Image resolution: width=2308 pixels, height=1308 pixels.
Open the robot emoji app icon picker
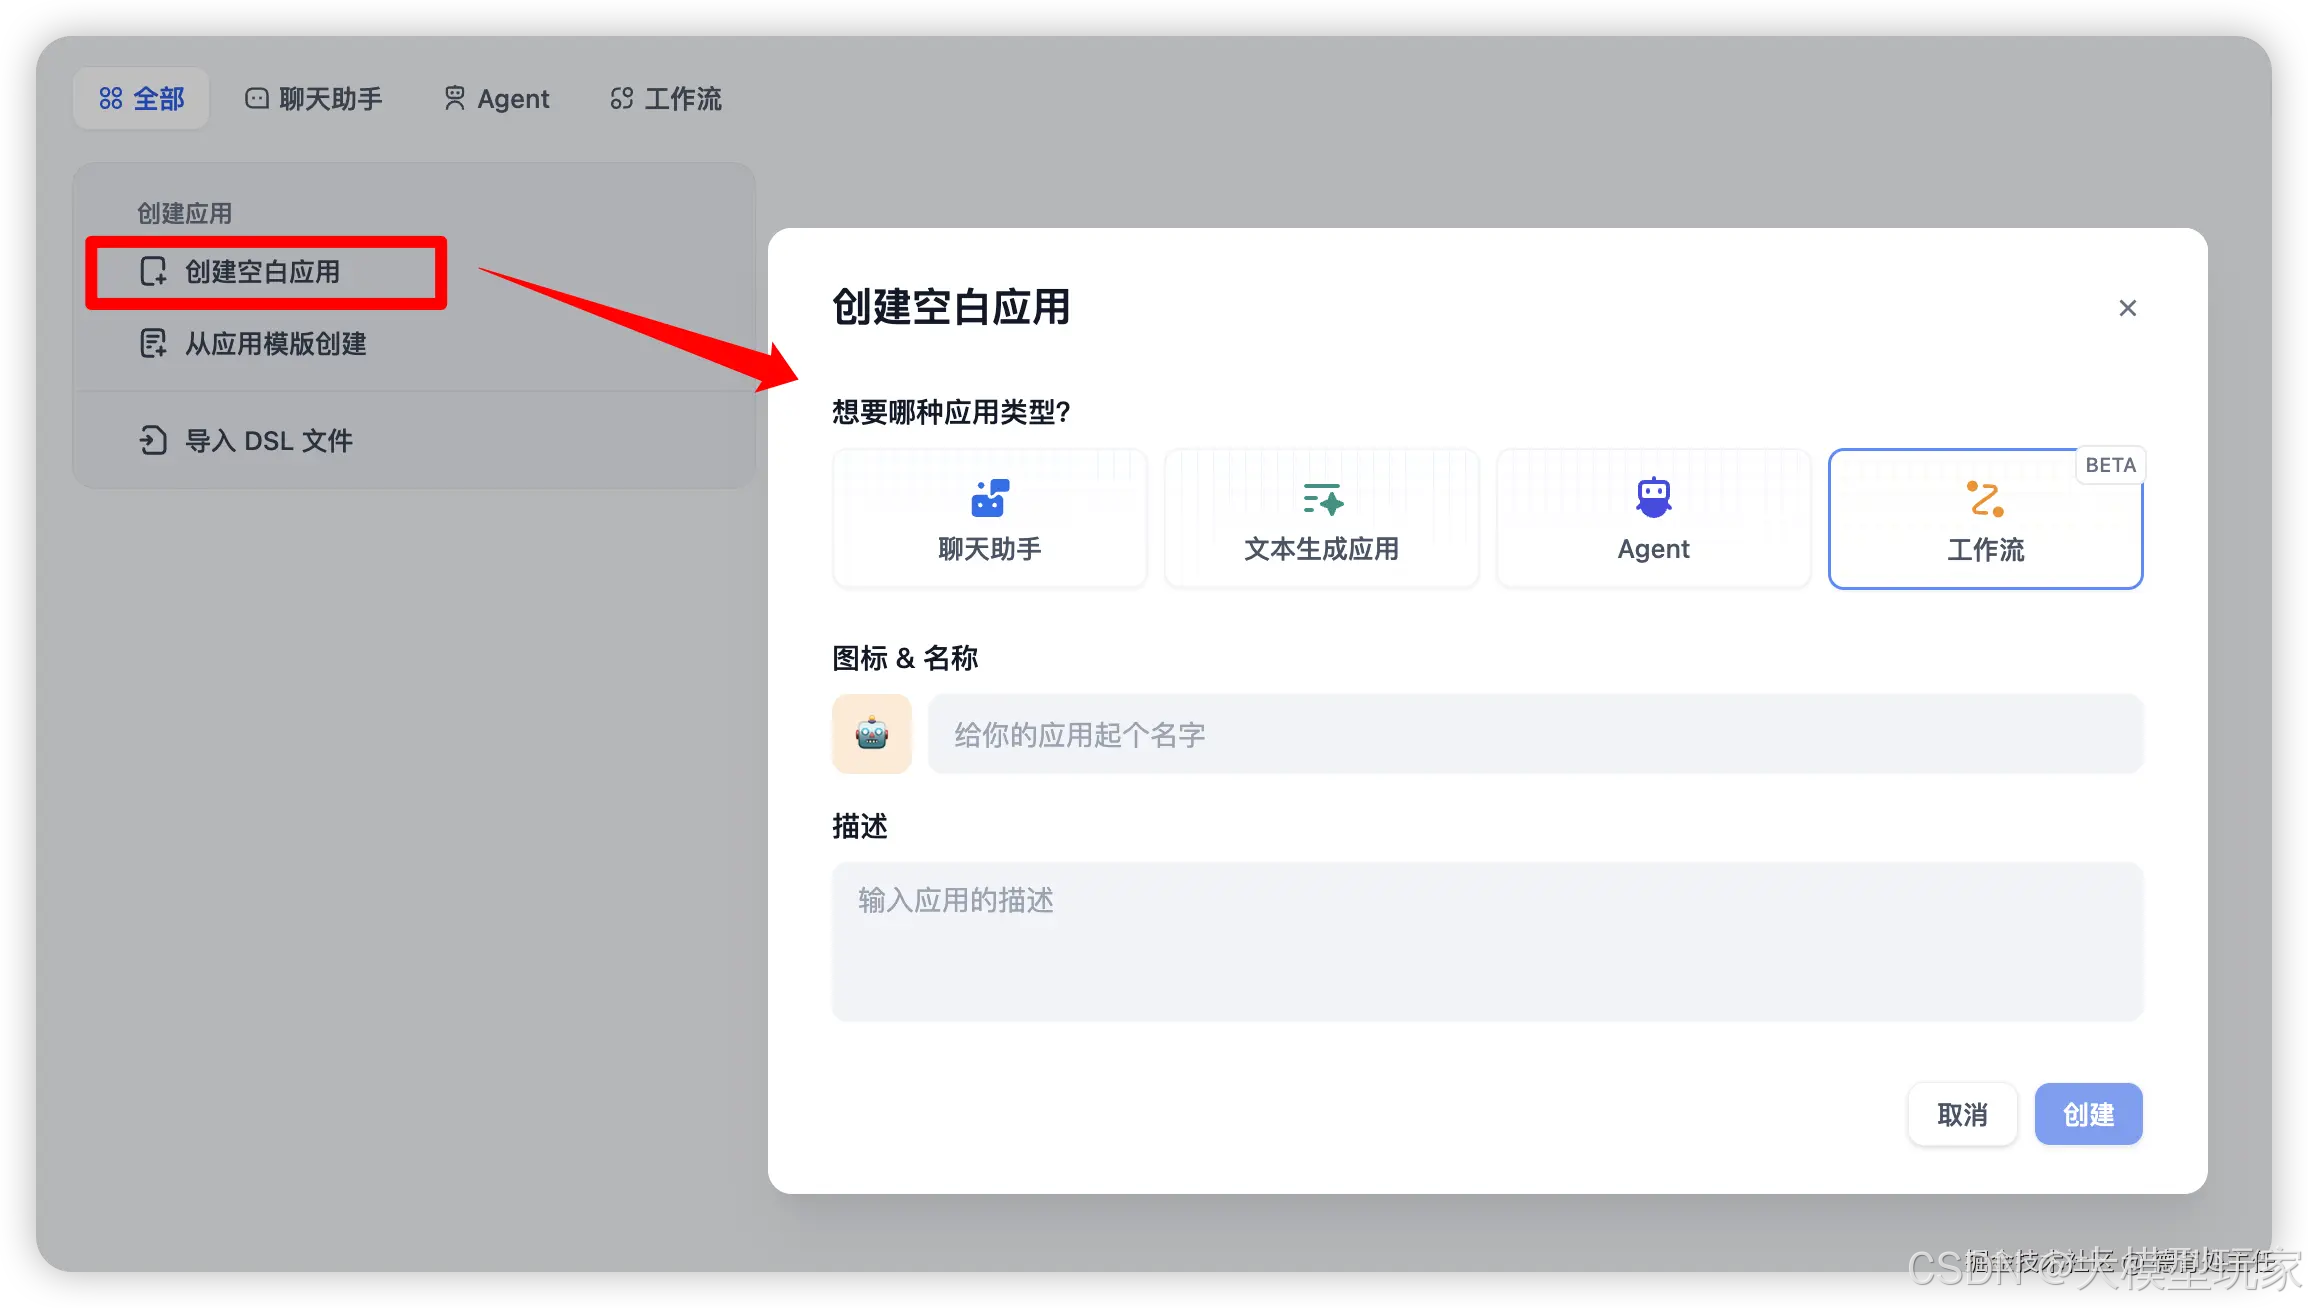871,734
